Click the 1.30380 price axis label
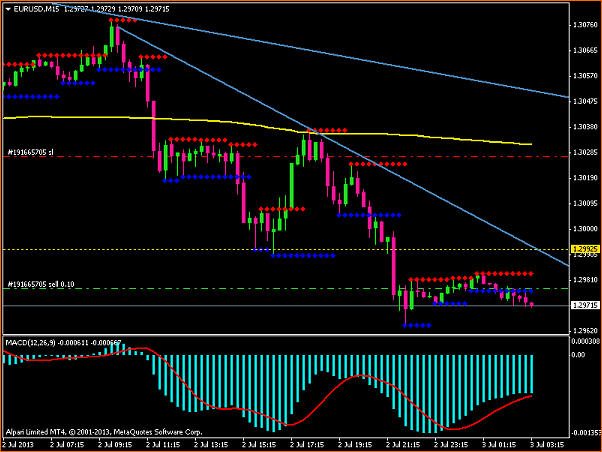602x452 pixels. (585, 127)
